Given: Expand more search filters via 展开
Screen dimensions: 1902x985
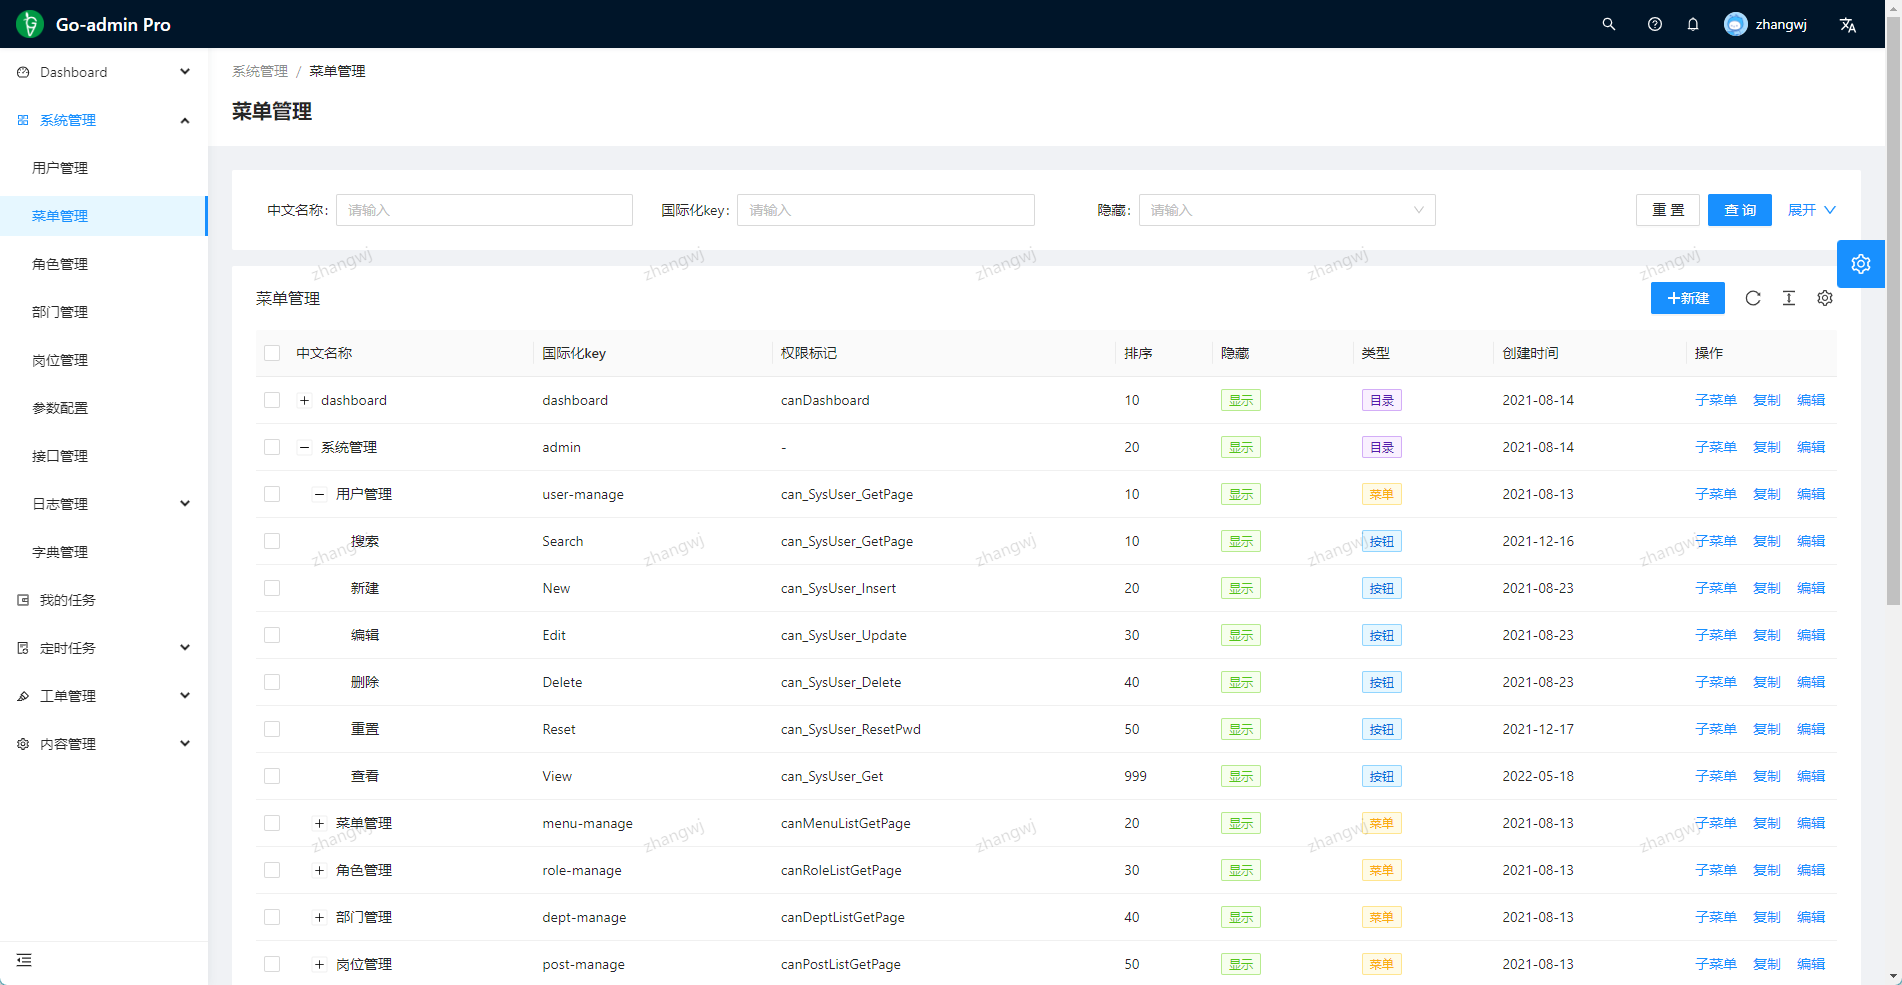Looking at the screenshot, I should (x=1811, y=210).
